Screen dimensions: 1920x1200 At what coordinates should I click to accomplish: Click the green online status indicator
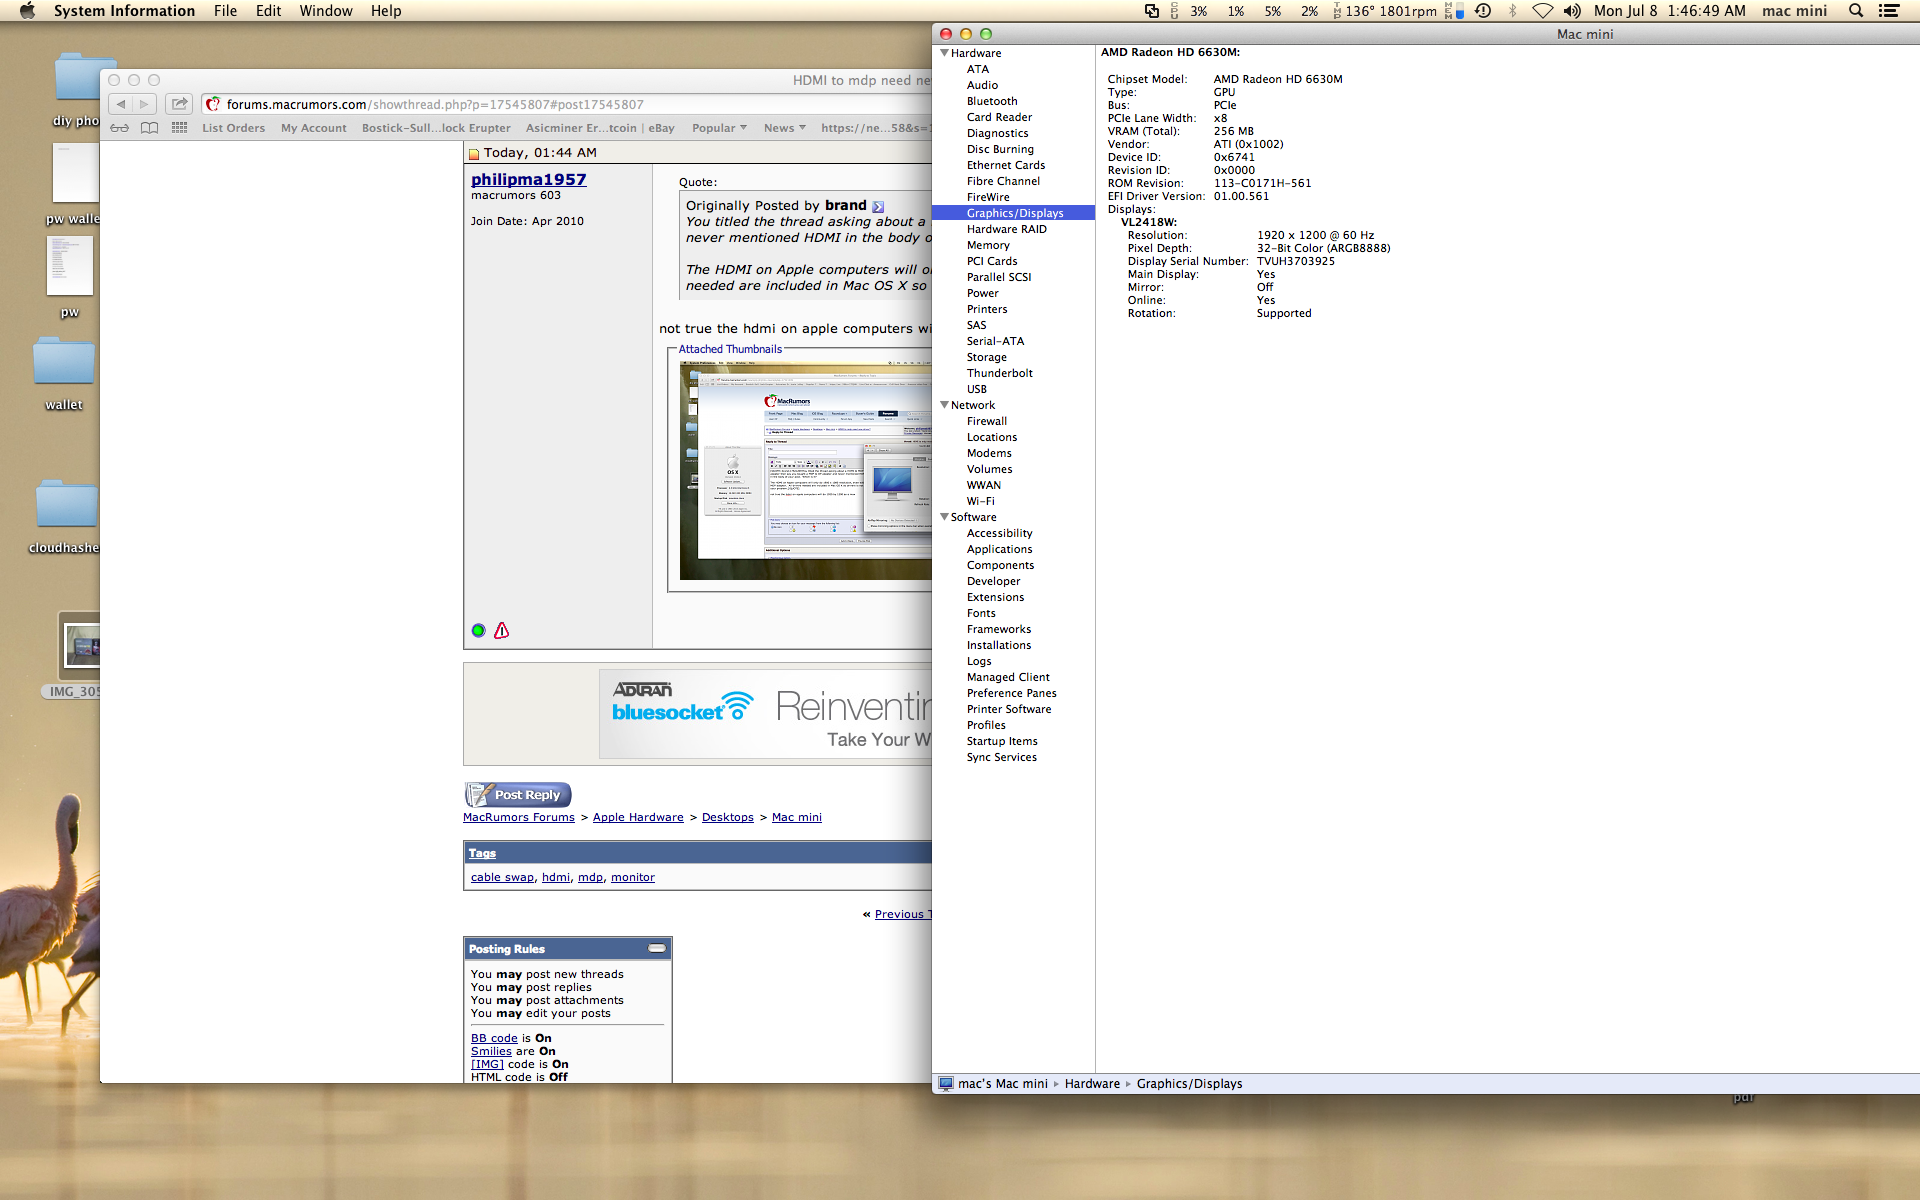click(x=478, y=630)
